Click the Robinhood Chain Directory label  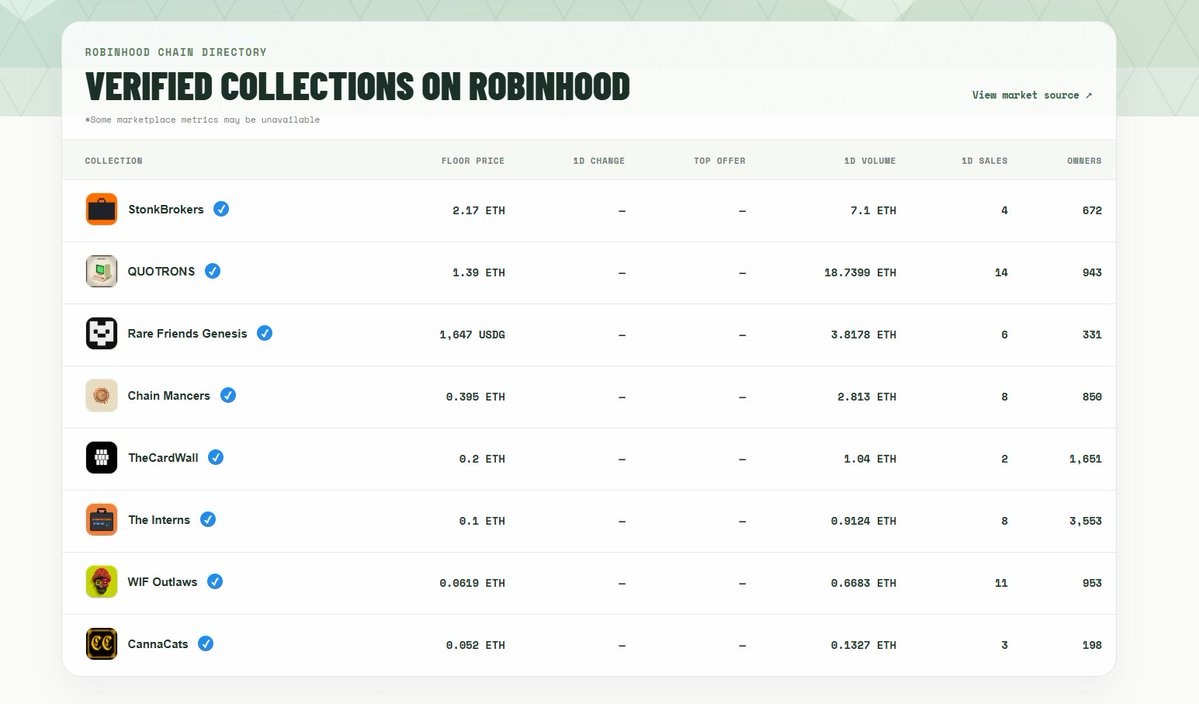pos(176,52)
